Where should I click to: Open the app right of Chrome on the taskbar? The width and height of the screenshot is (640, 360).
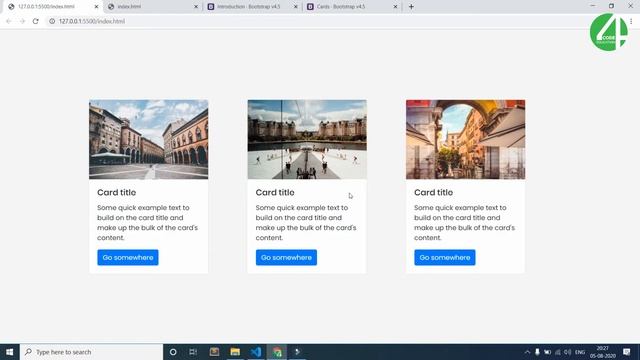(298, 352)
